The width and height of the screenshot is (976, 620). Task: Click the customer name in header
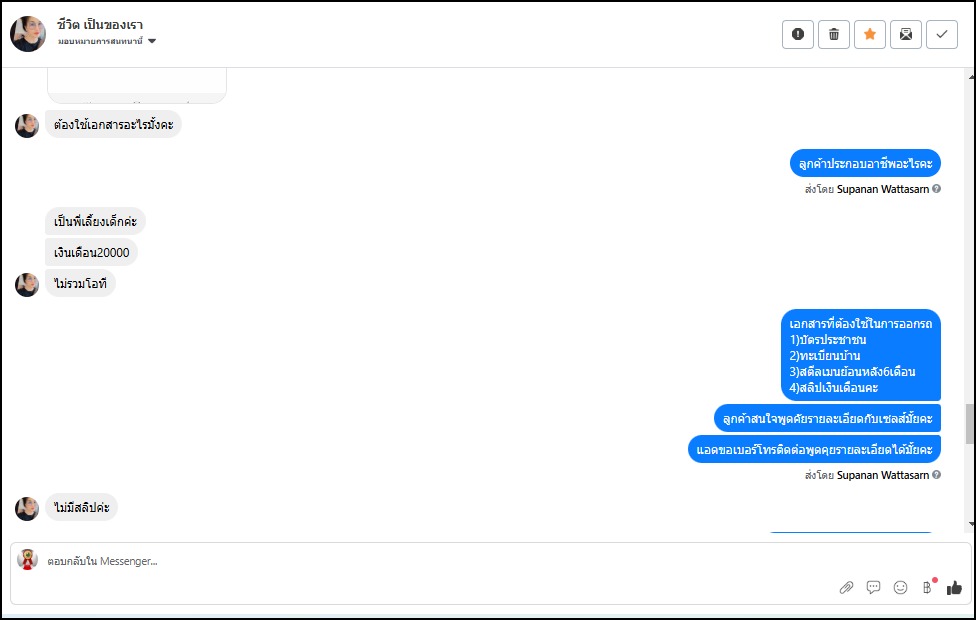coord(100,25)
